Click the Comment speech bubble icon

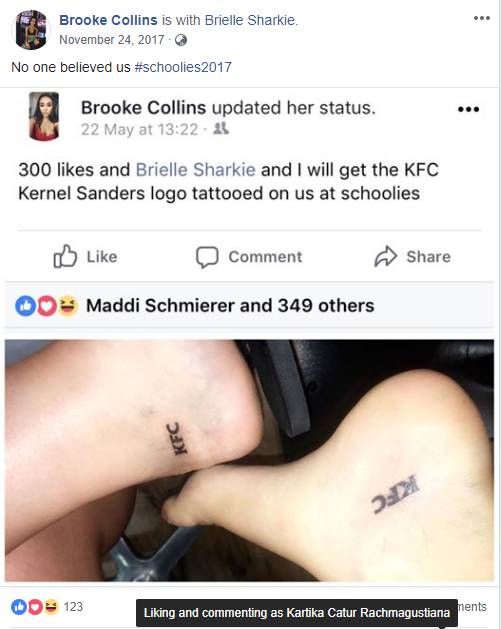click(207, 257)
